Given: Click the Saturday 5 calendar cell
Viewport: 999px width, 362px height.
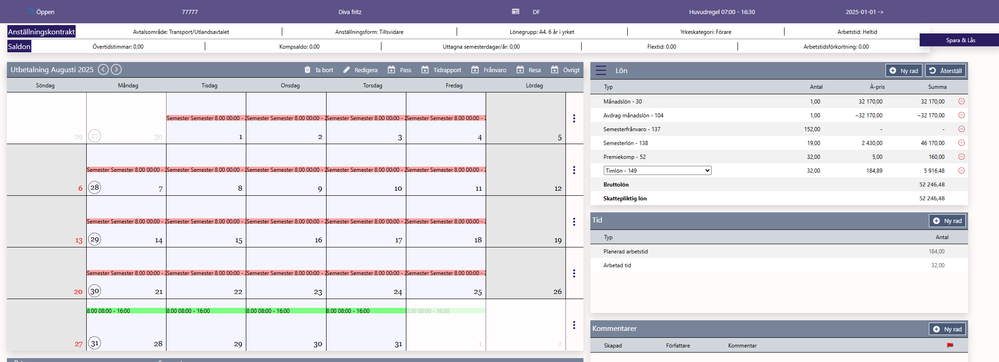Looking at the screenshot, I should pyautogui.click(x=525, y=118).
